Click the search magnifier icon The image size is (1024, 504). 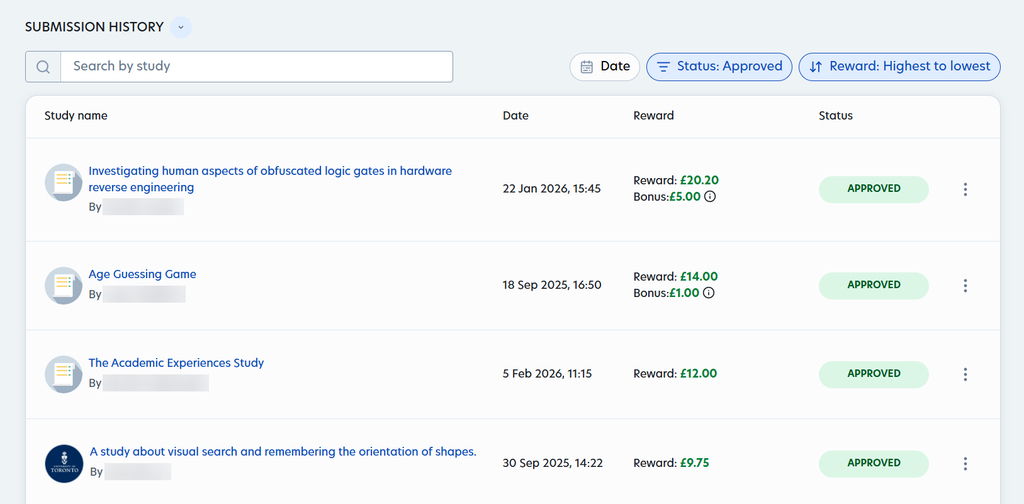[43, 67]
